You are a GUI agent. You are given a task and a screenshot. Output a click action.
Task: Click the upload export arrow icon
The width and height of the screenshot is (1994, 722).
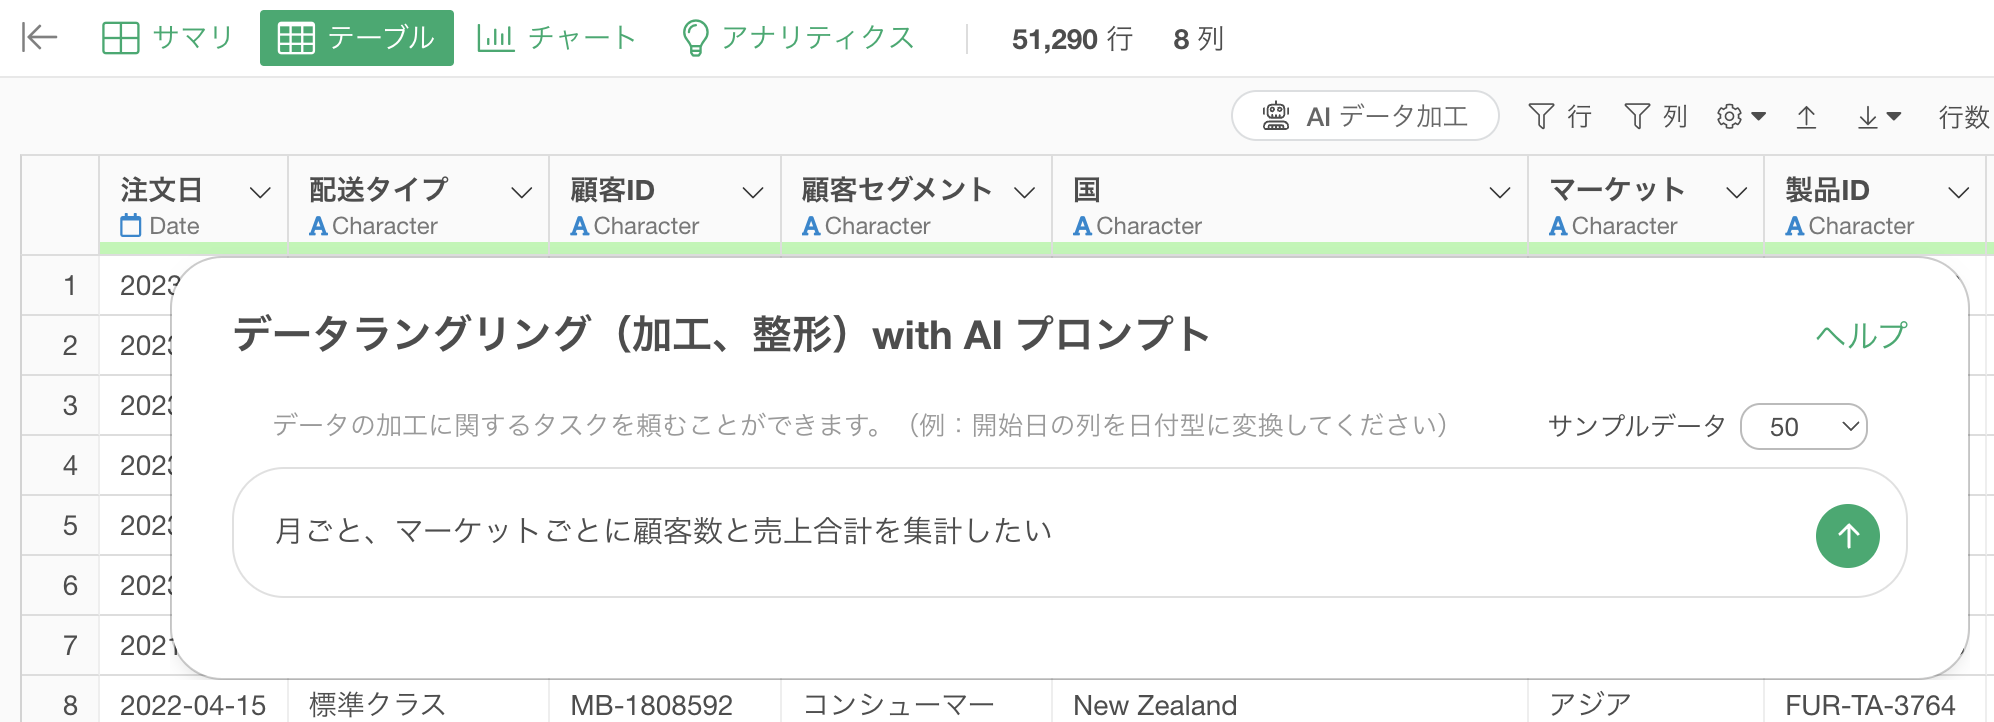click(1806, 117)
